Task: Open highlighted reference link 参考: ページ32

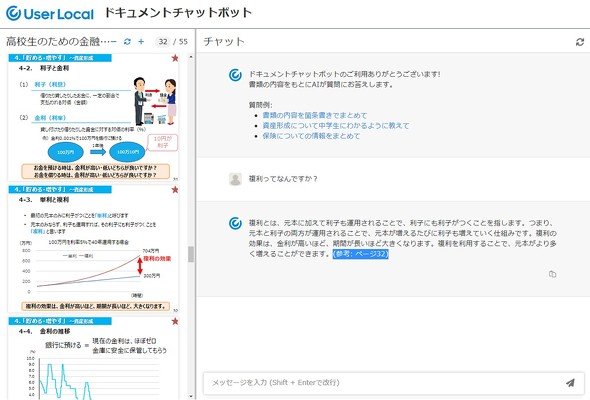Action: [360, 254]
